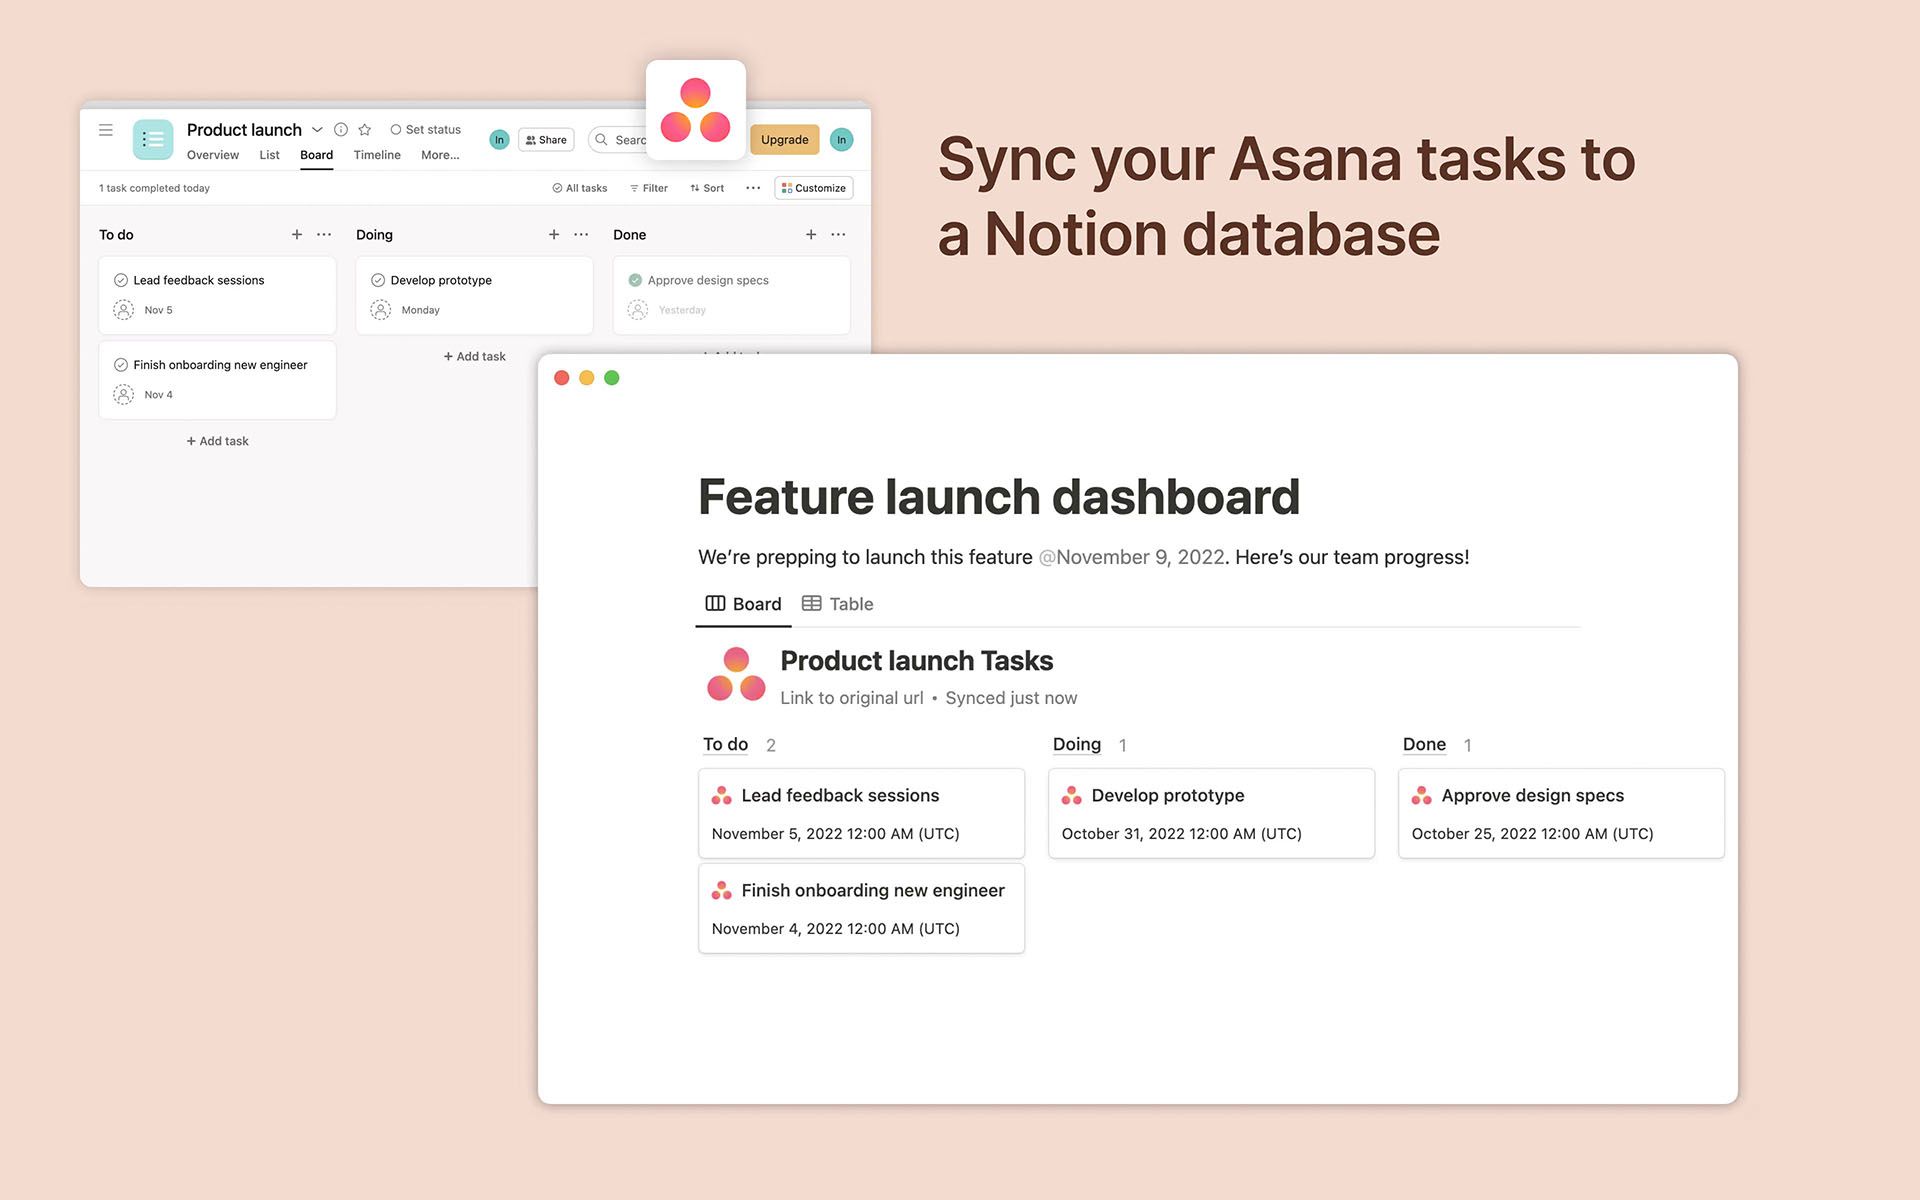Add a task with Doing column plus icon

[x=554, y=235]
